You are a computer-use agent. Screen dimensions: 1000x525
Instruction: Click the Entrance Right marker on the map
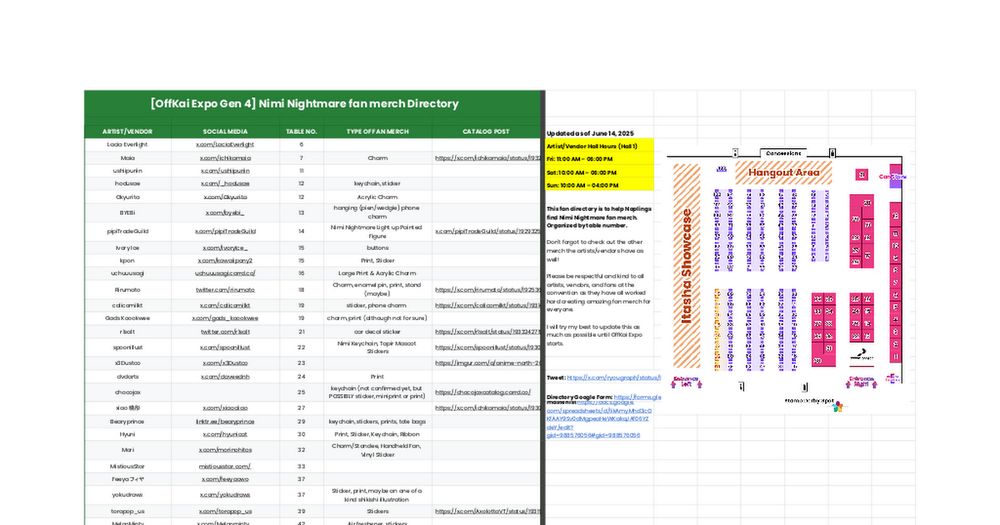point(862,382)
